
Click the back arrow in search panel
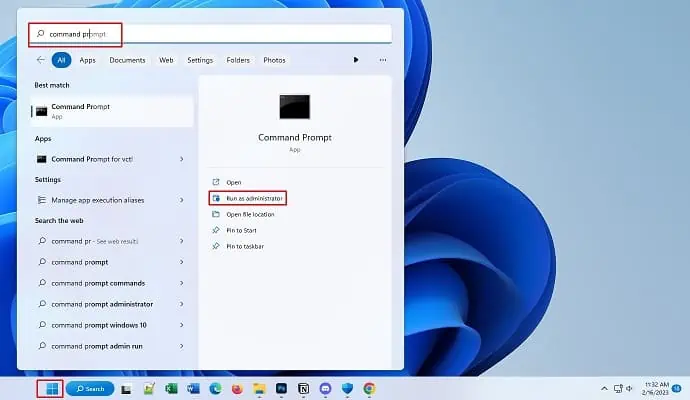pyautogui.click(x=41, y=60)
